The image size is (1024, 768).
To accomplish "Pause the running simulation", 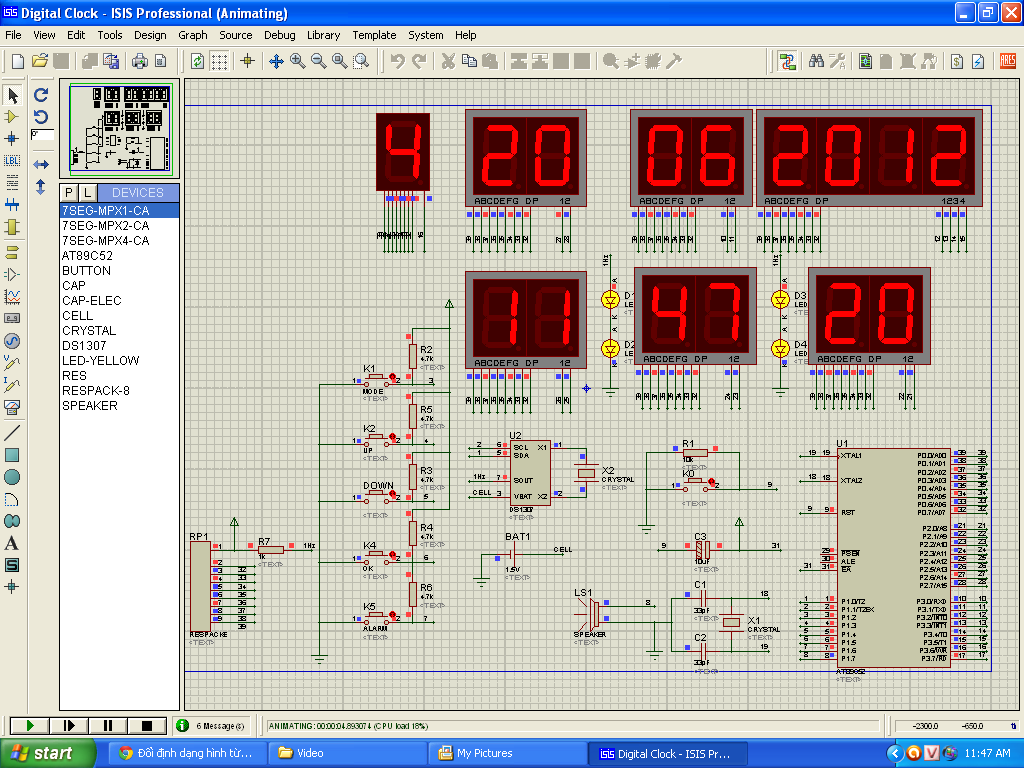I will tap(108, 725).
